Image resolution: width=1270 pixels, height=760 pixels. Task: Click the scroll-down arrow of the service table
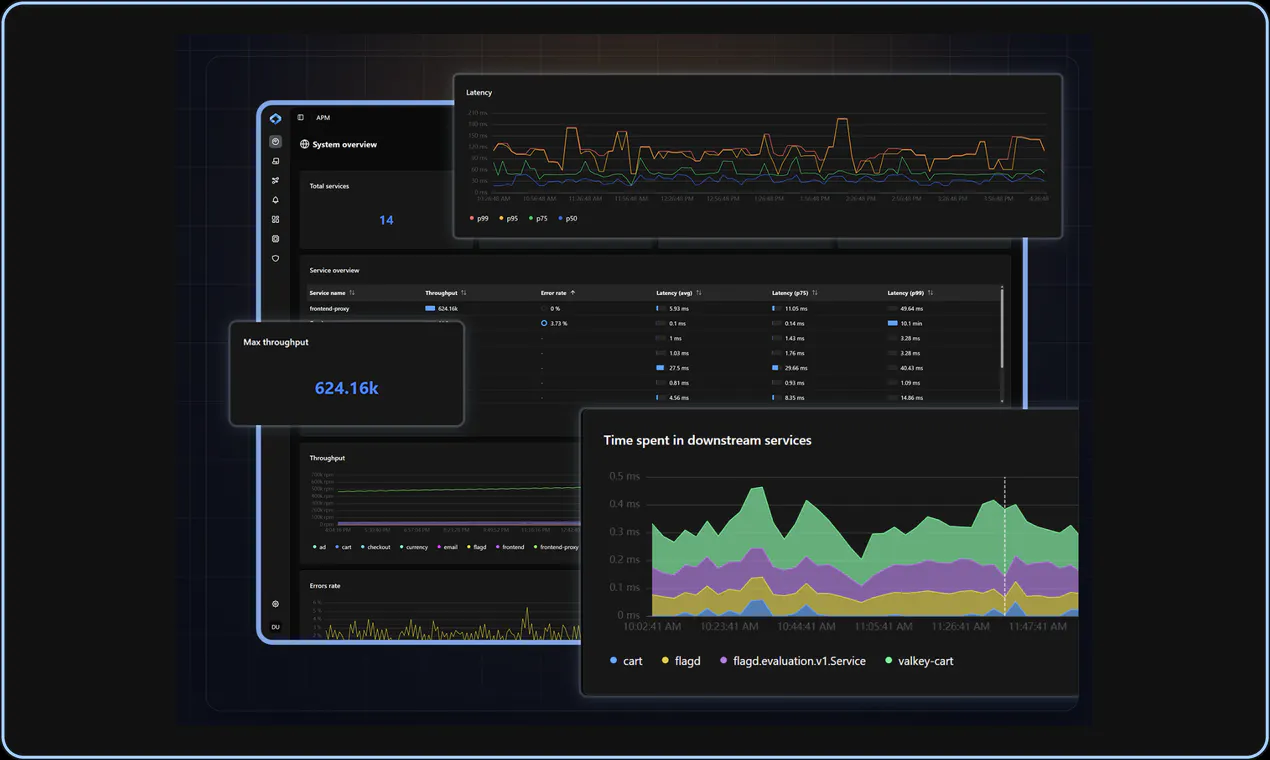[1002, 402]
